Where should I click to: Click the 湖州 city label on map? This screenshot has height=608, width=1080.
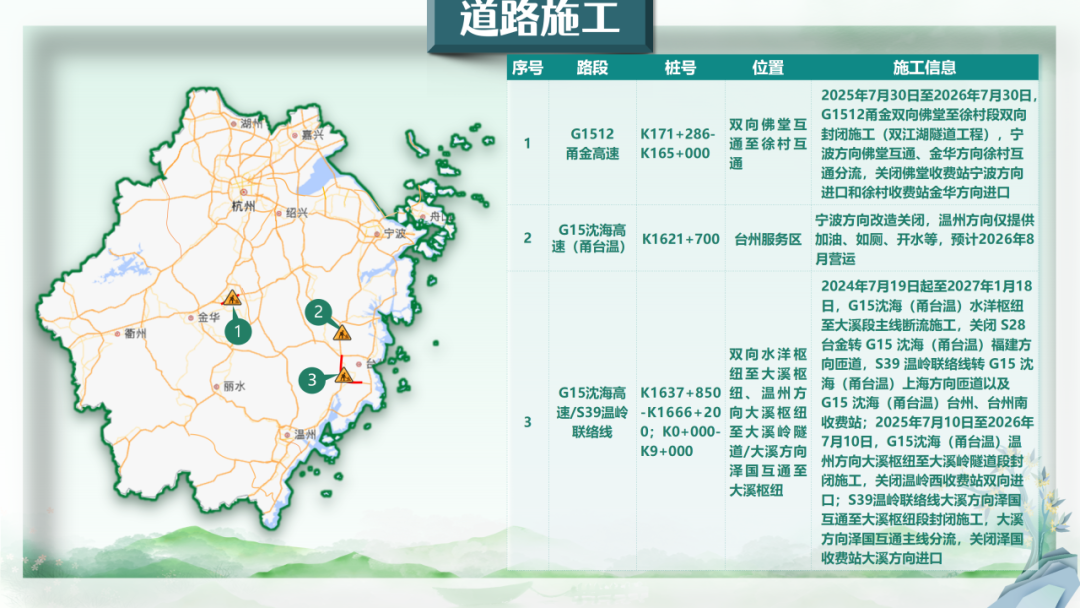(251, 124)
